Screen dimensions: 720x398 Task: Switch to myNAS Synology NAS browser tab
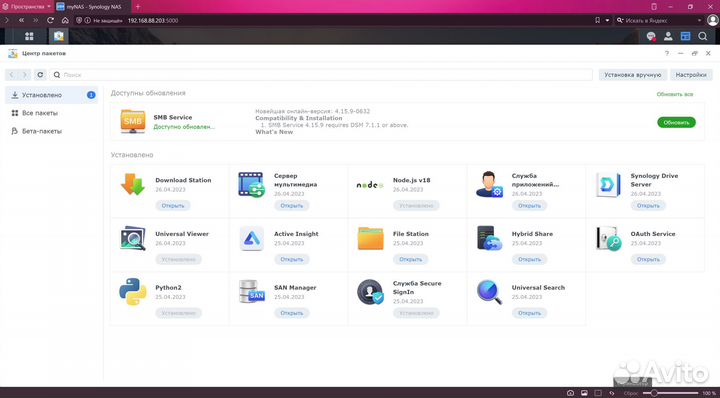click(93, 7)
